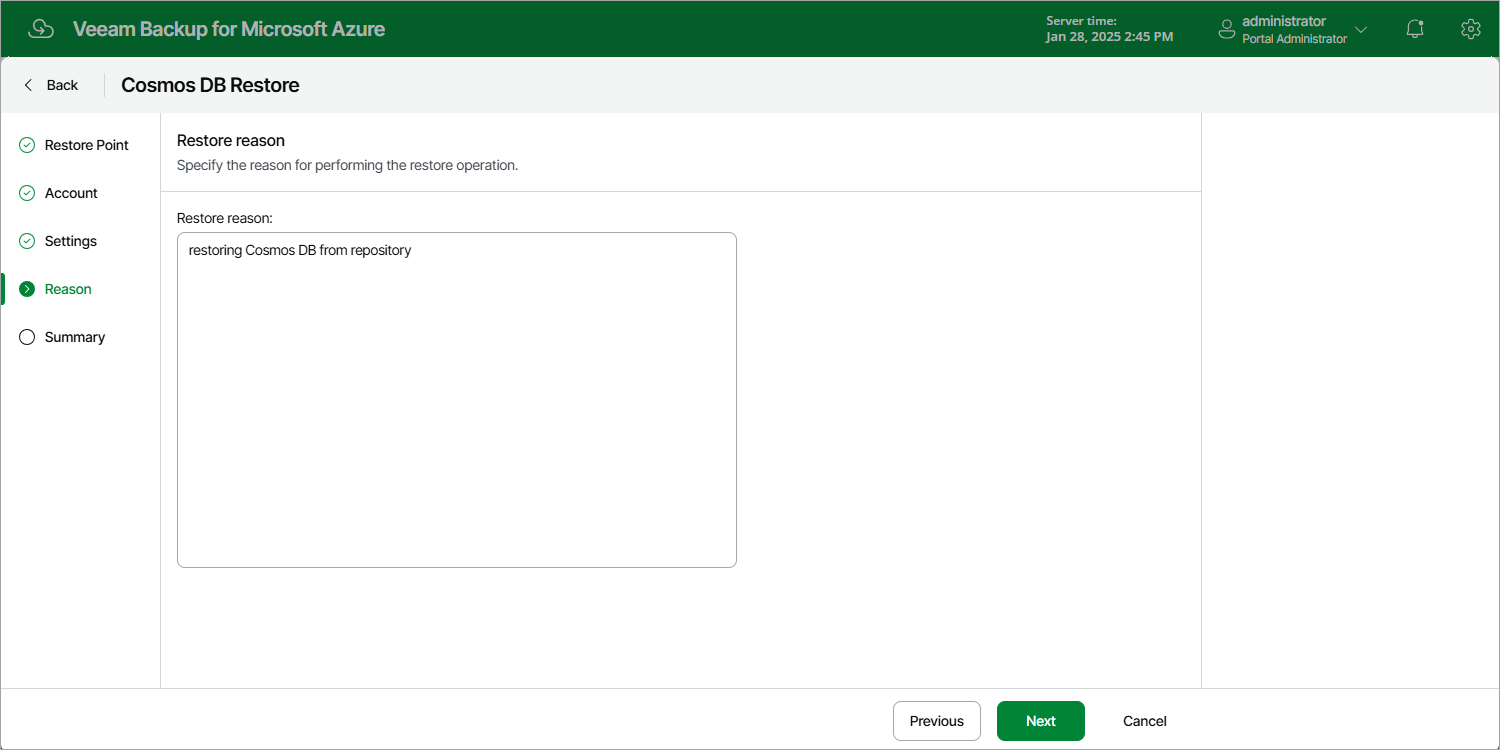1500x750 pixels.
Task: Click the 'Restore reason:' field label
Action: click(x=225, y=217)
